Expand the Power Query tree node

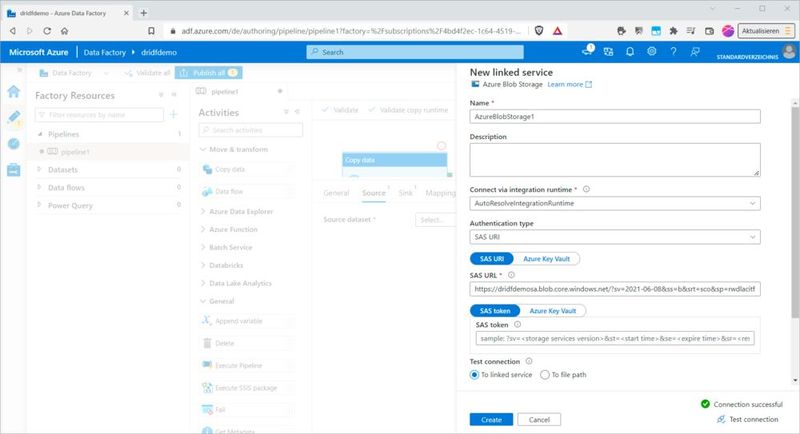[39, 205]
